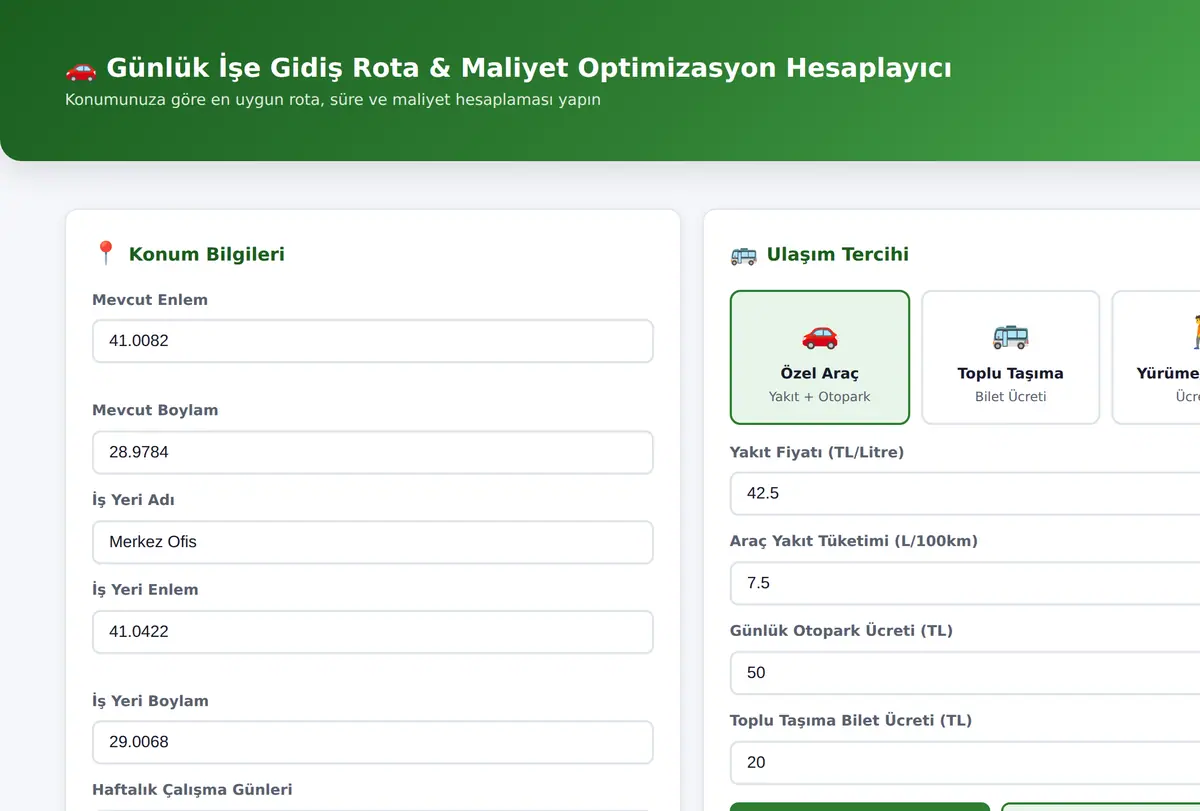Click the İş Yeri Adı field with Merkez Ofis
This screenshot has height=811, width=1200.
pyautogui.click(x=373, y=542)
